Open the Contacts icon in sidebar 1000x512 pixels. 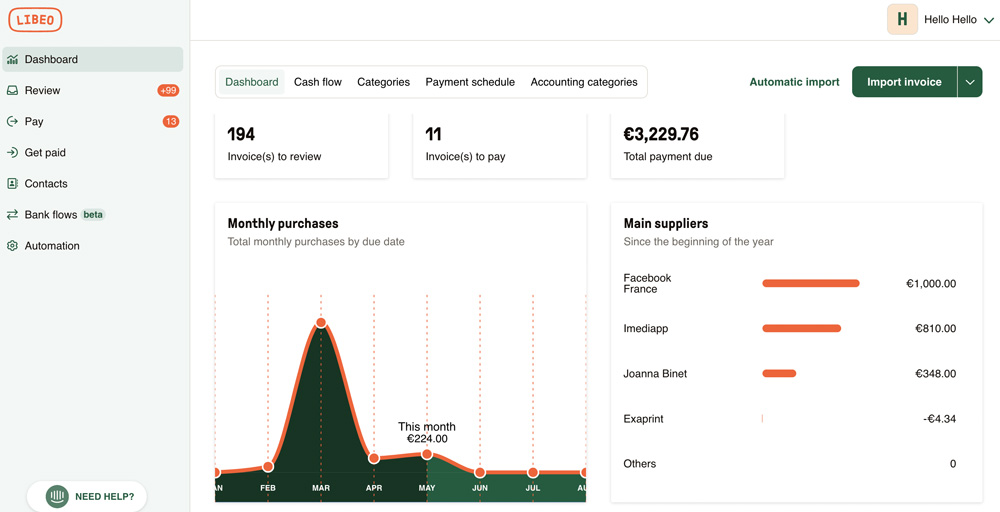click(12, 184)
